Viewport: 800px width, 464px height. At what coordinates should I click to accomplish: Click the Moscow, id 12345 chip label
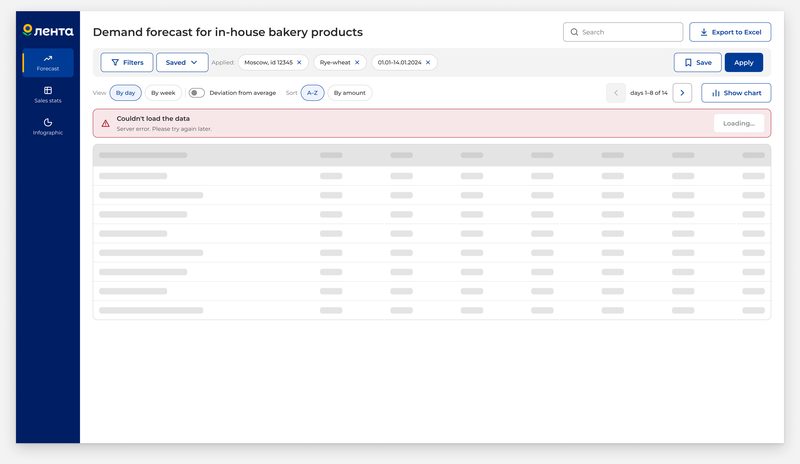268,62
